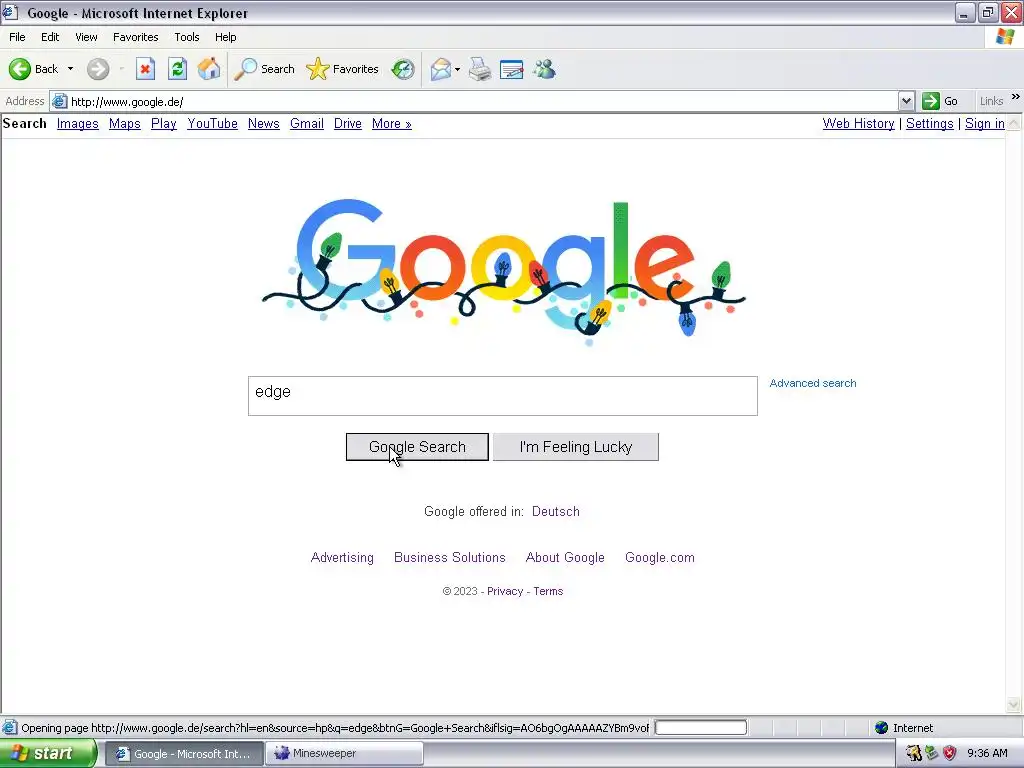Switch language to Deutsch
The width and height of the screenshot is (1024, 768).
pyautogui.click(x=556, y=511)
